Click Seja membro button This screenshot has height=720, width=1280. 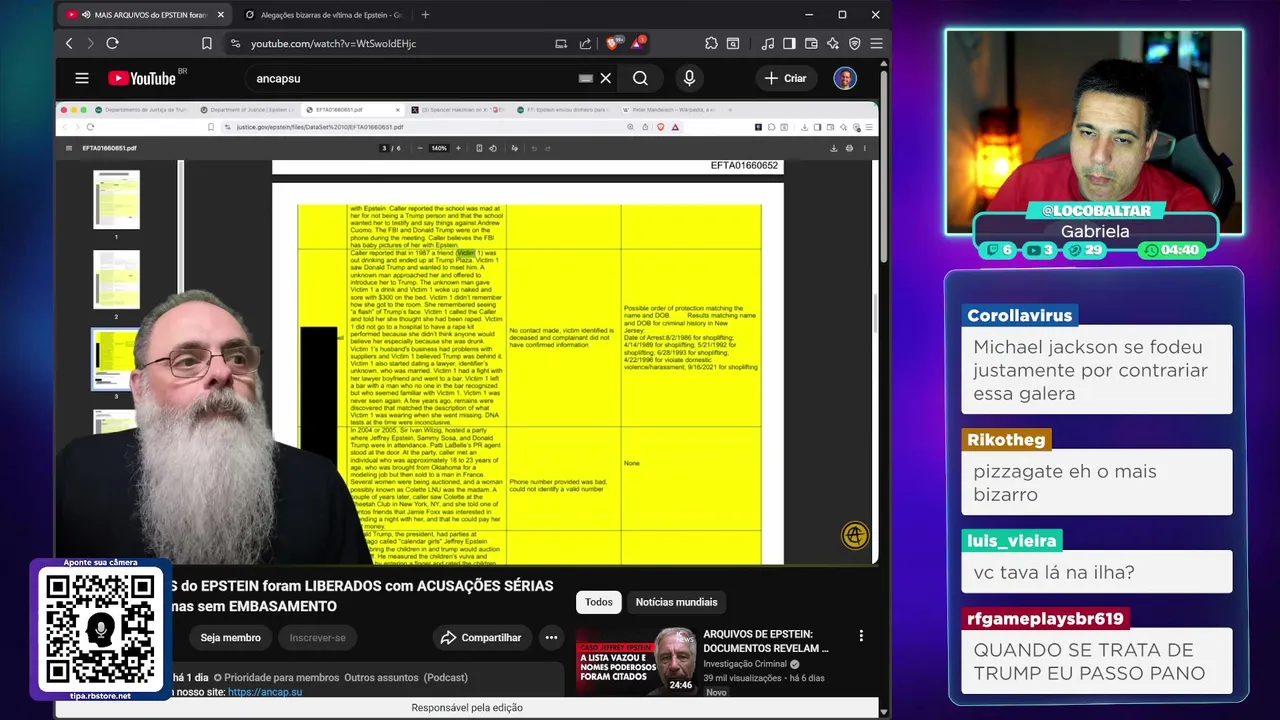tap(230, 638)
